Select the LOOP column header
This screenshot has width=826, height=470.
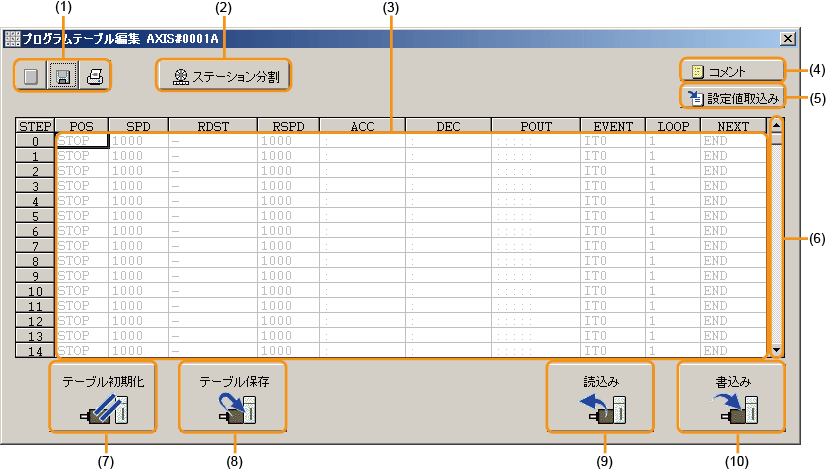[673, 126]
